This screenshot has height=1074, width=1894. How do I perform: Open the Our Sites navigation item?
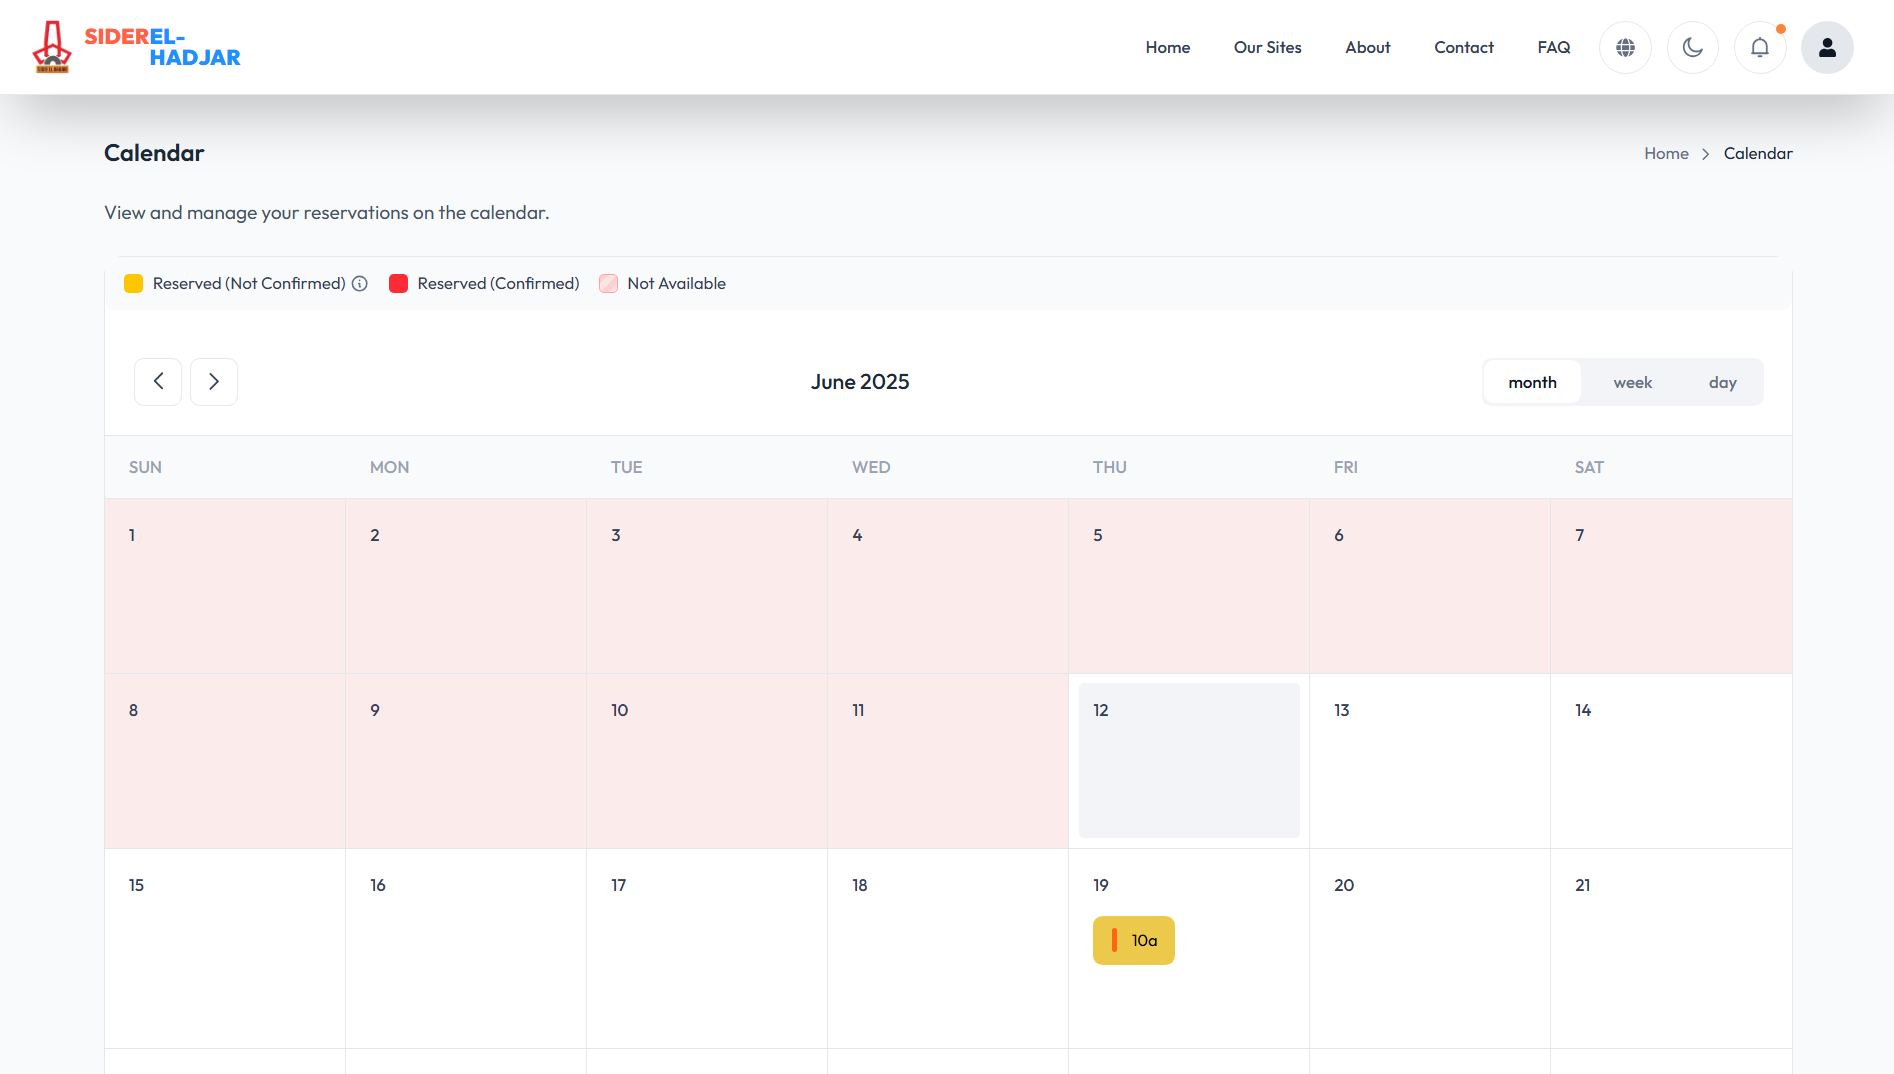(1267, 47)
